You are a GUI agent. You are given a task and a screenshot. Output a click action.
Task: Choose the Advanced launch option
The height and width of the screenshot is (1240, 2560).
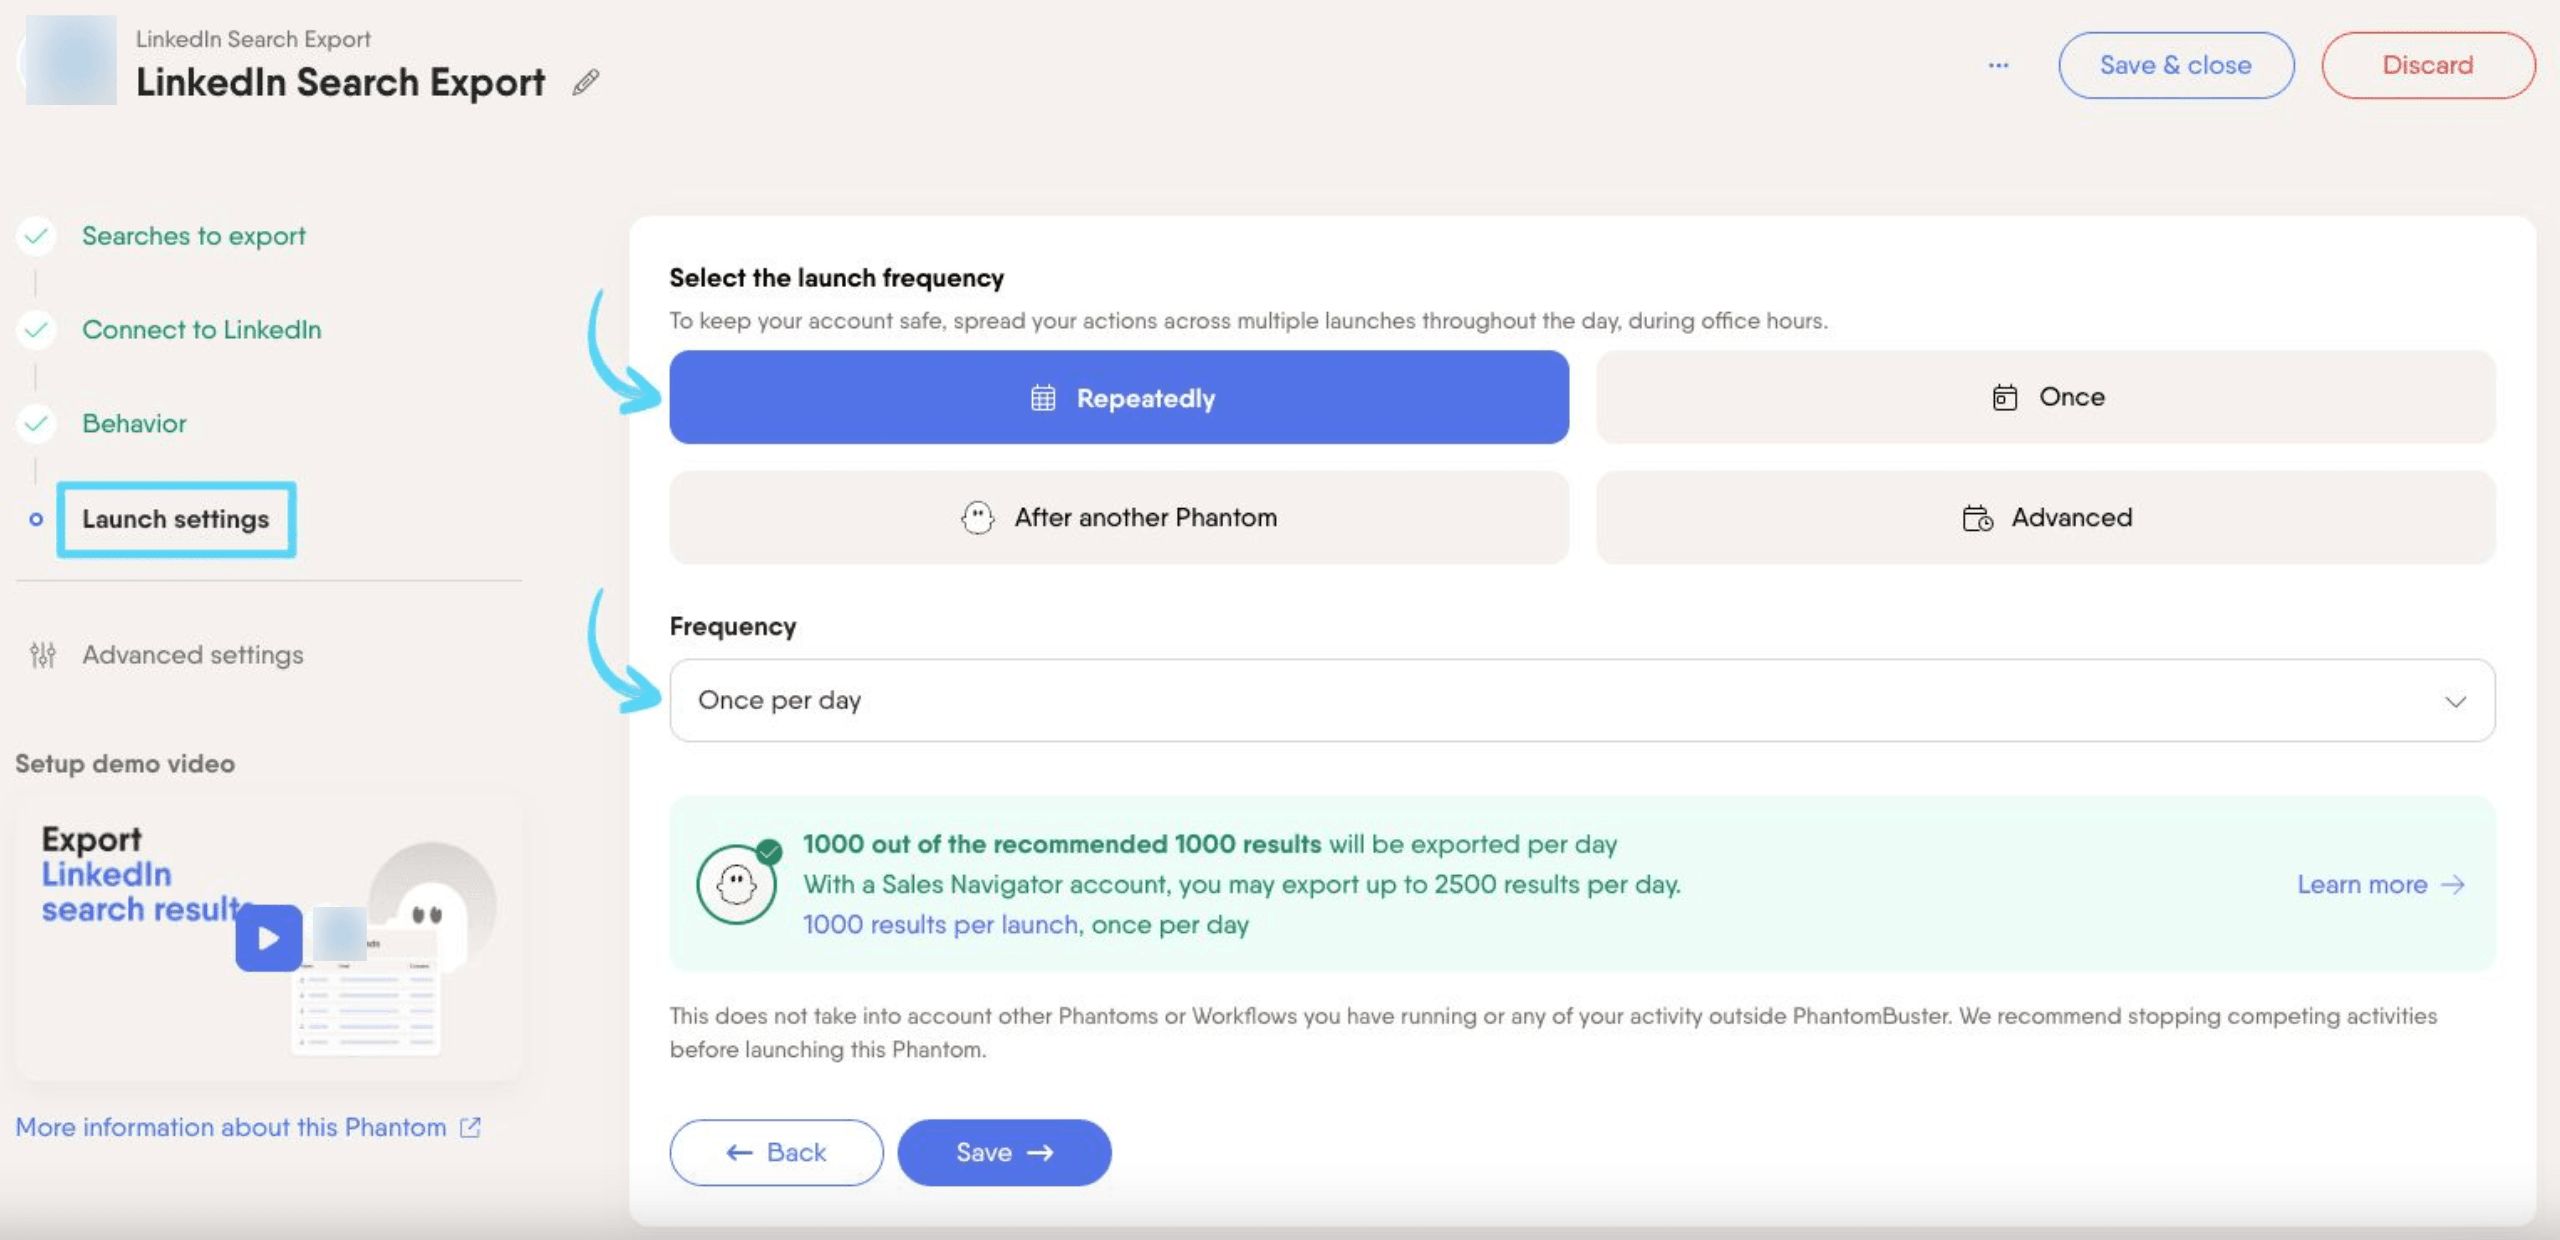tap(2046, 517)
